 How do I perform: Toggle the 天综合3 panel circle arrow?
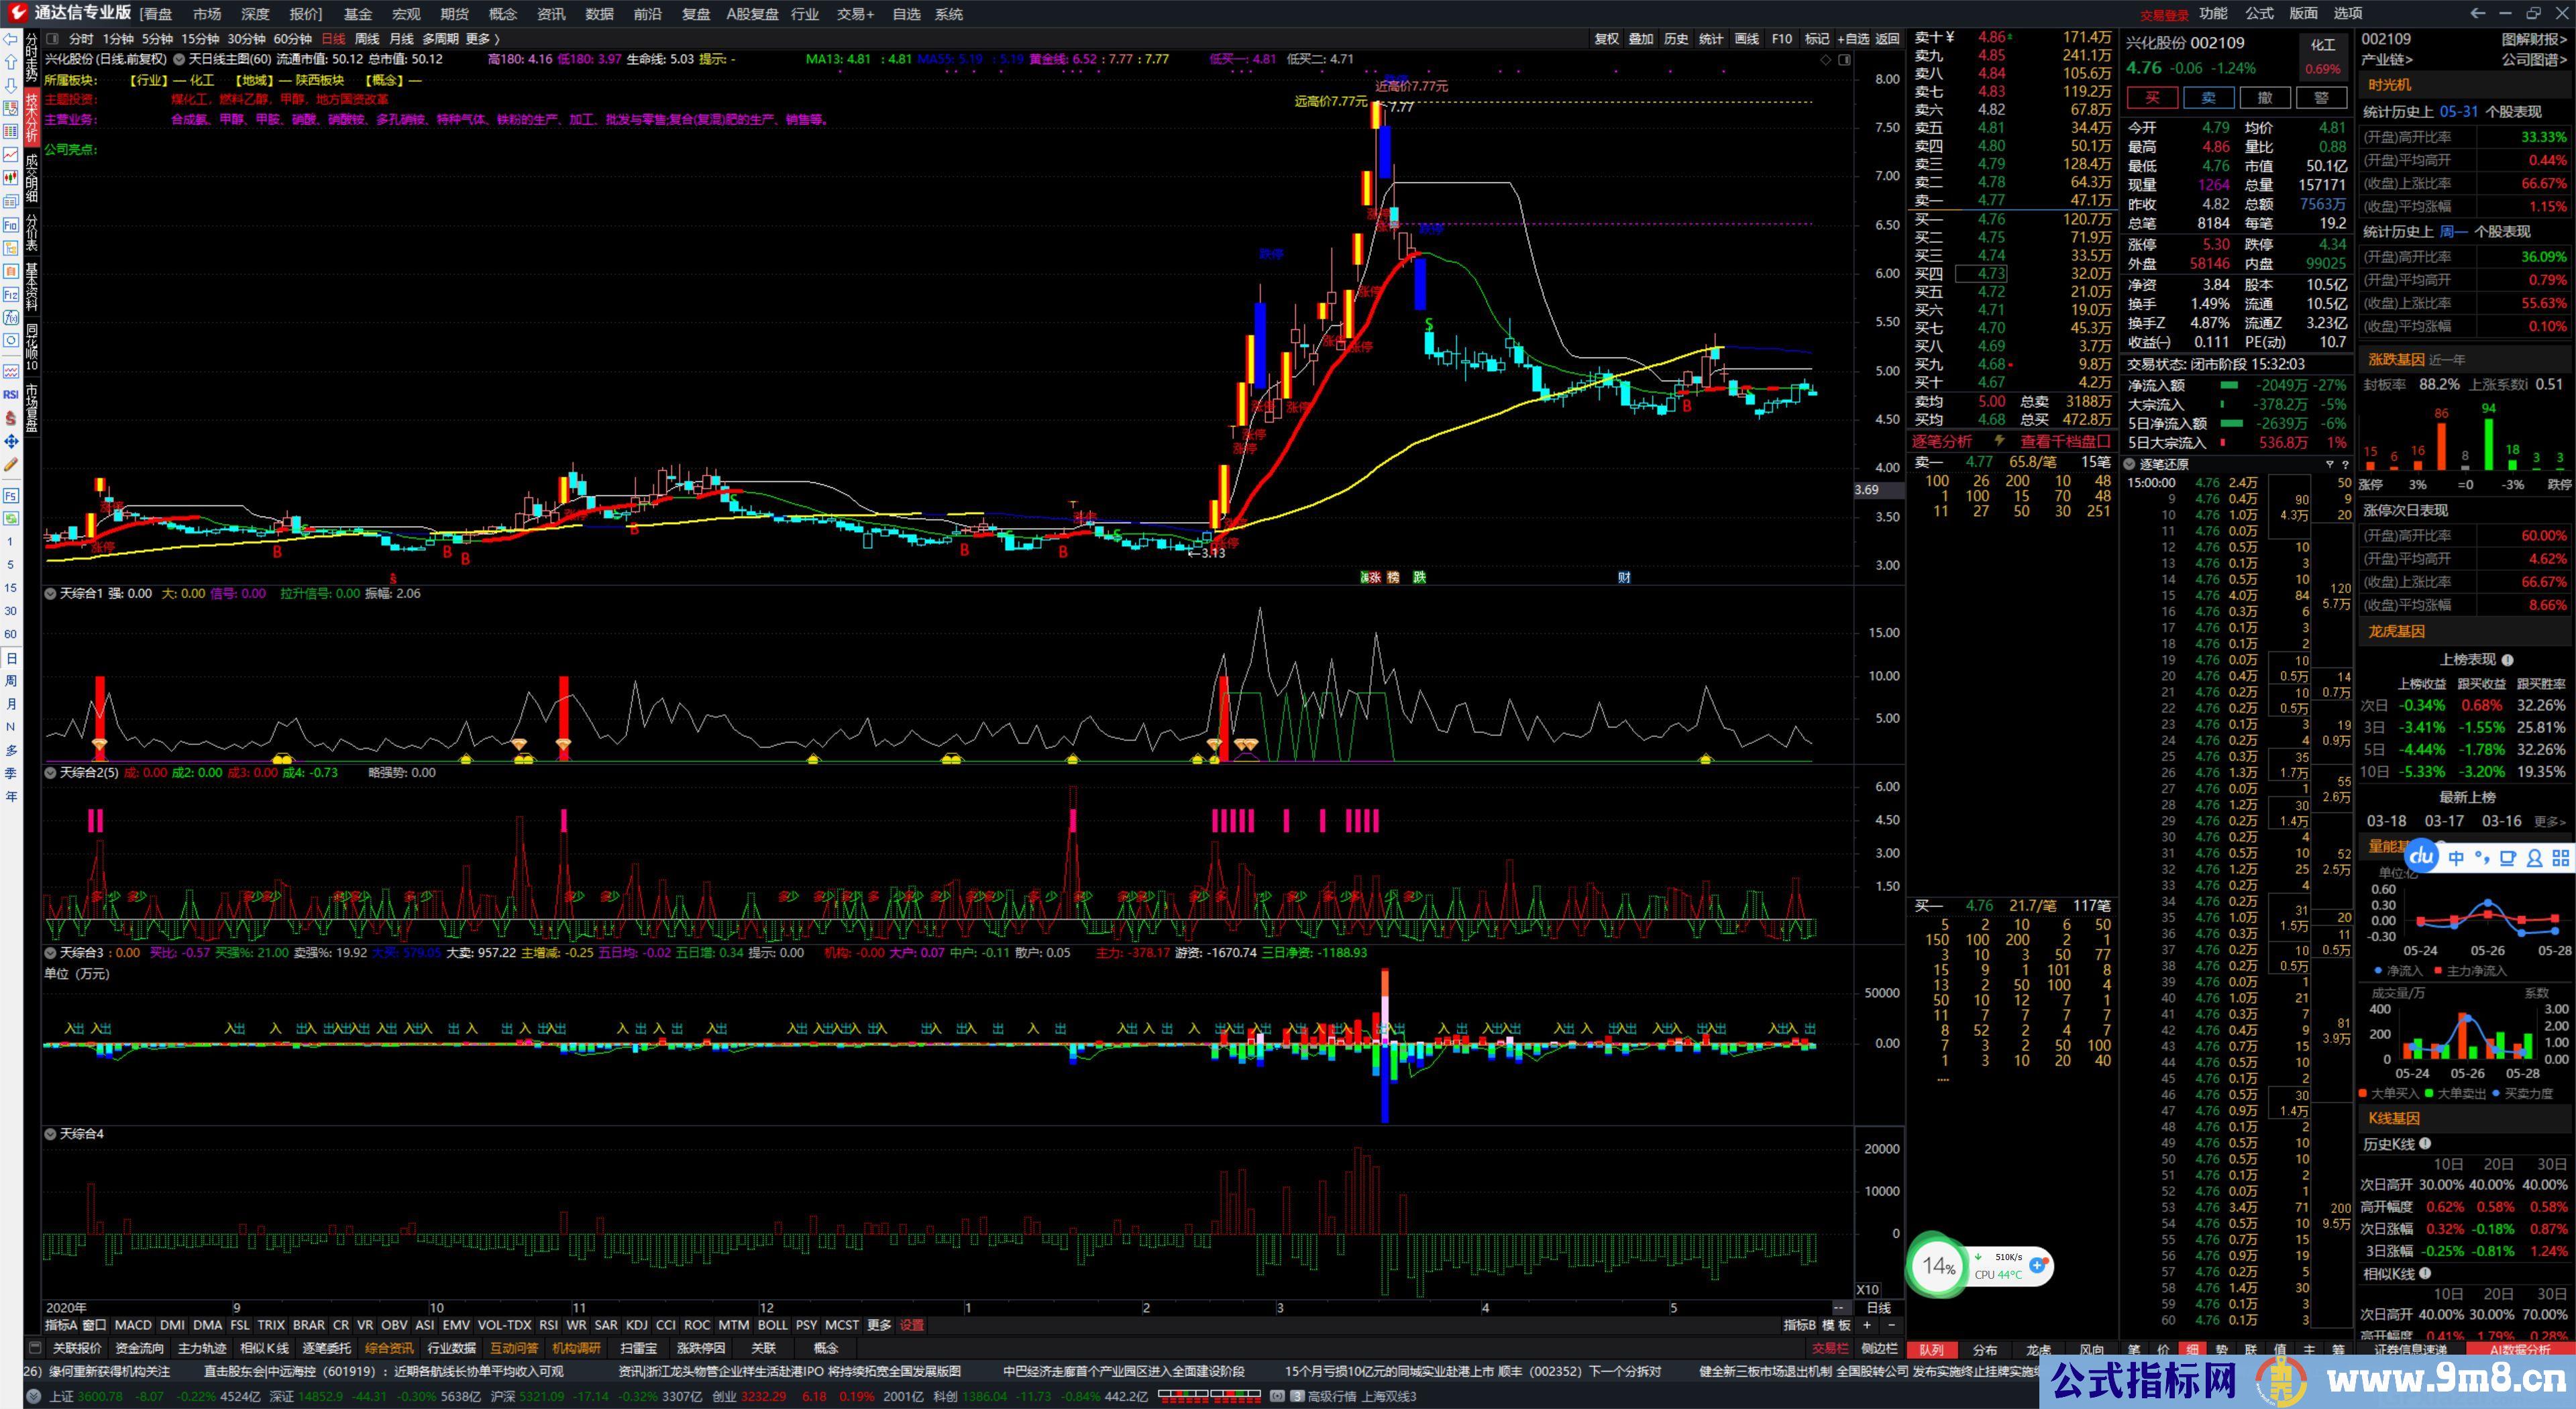50,953
